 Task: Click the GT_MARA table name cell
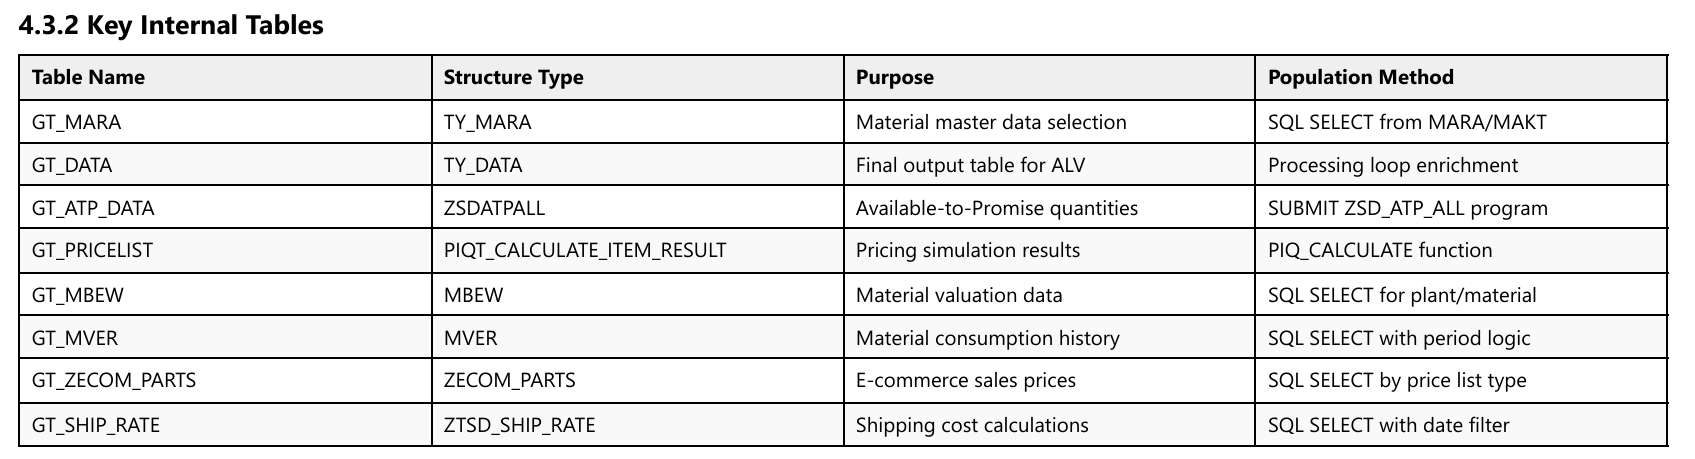click(x=76, y=122)
